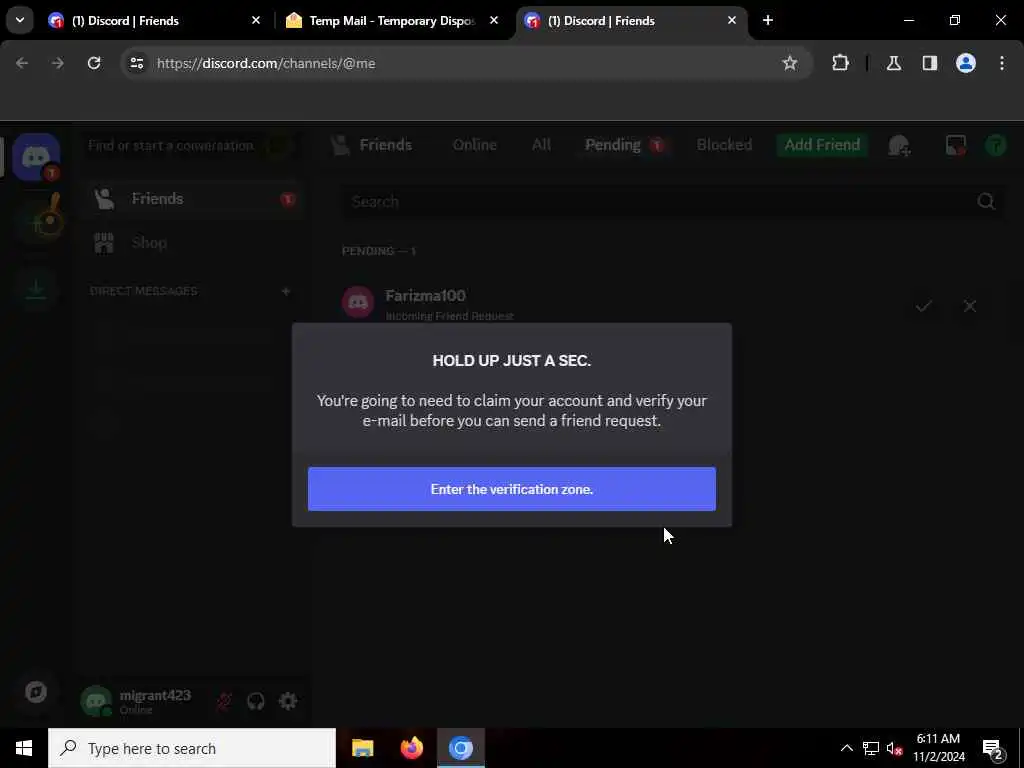Click Find or start a conversation field

tap(189, 145)
